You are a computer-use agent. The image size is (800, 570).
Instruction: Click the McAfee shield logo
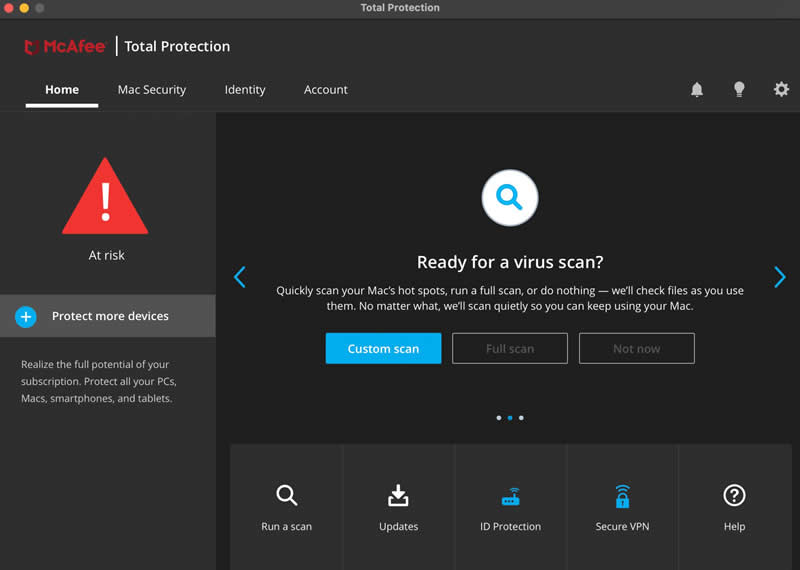pyautogui.click(x=32, y=47)
